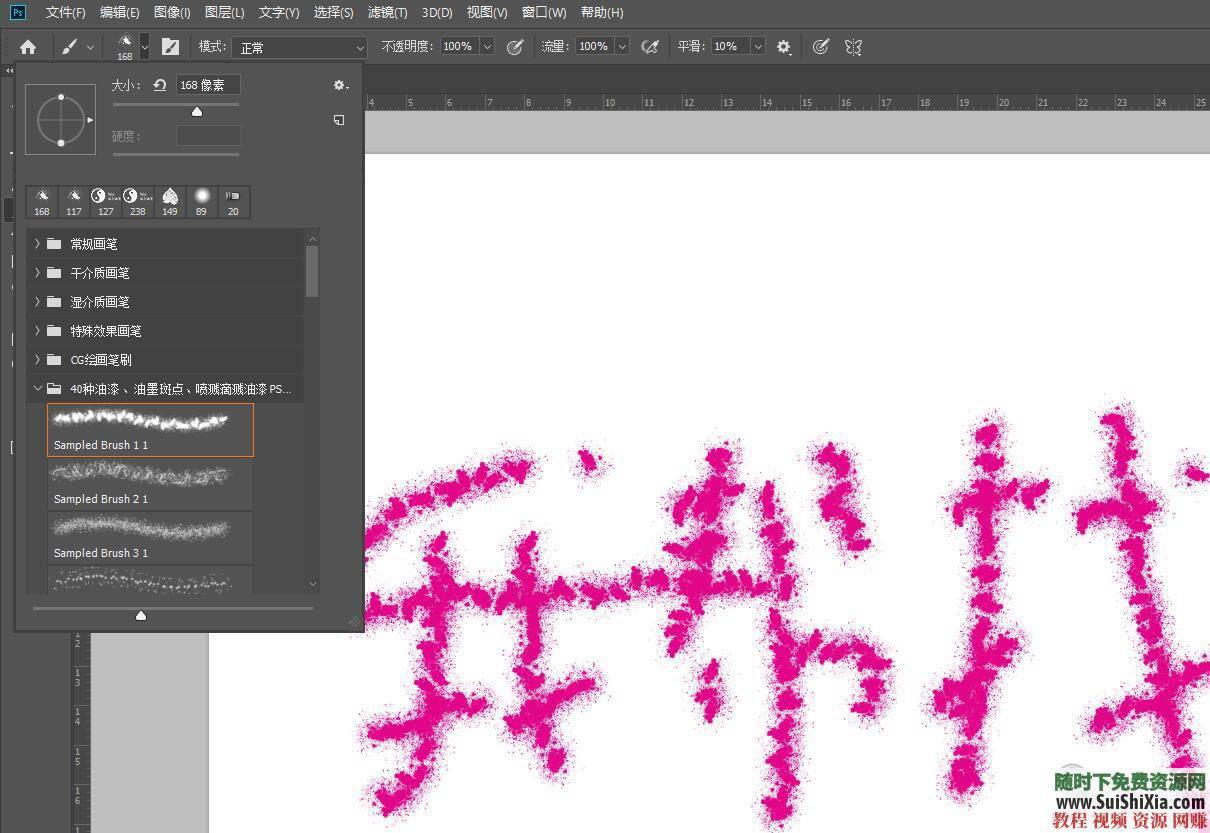Enable airbrush-style build-up icon
The width and height of the screenshot is (1210, 833).
[650, 47]
